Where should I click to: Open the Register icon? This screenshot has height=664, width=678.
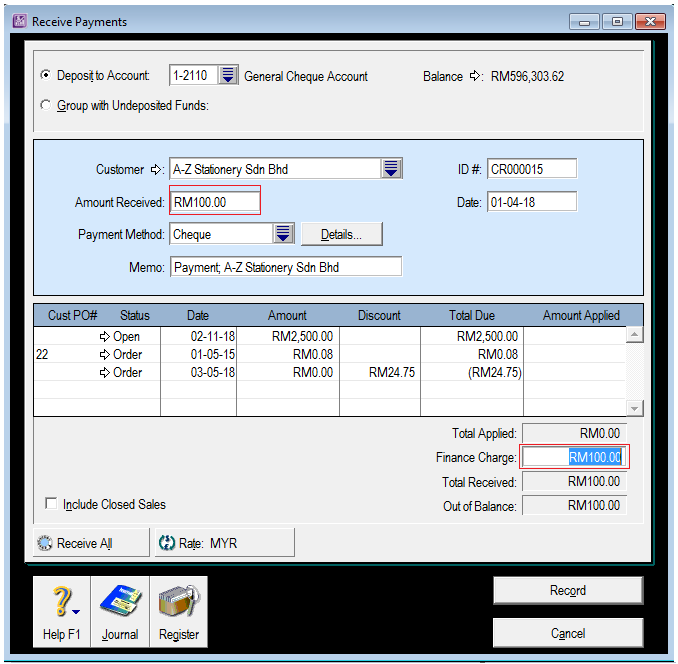point(179,612)
